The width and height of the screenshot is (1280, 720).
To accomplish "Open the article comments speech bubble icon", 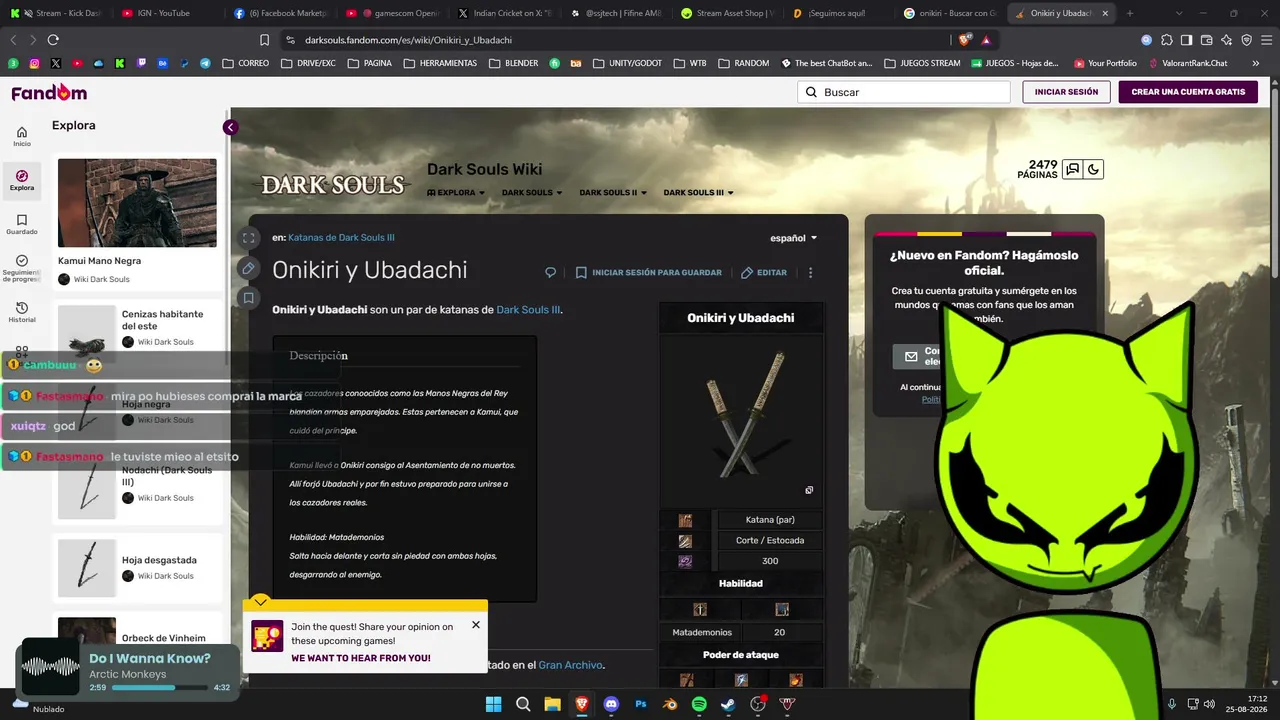I will coord(550,273).
